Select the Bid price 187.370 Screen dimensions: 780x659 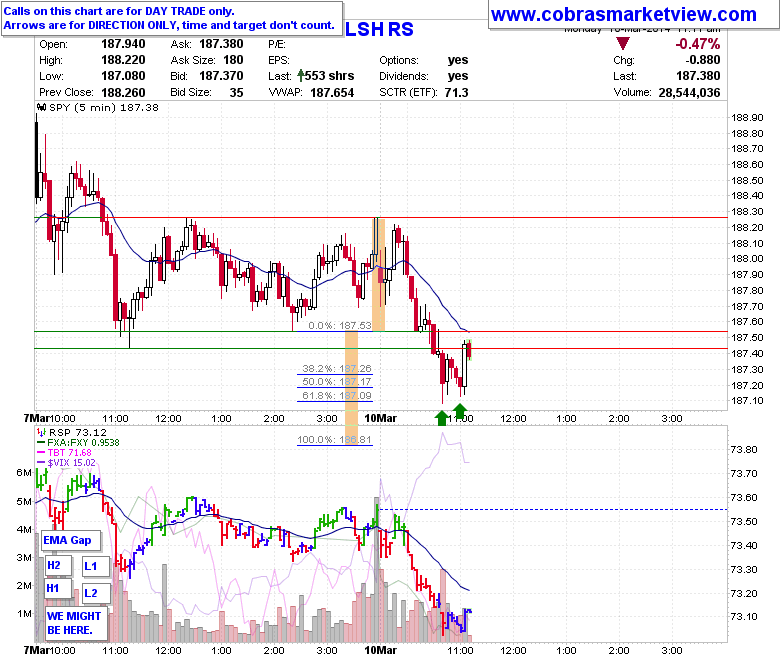click(x=221, y=76)
